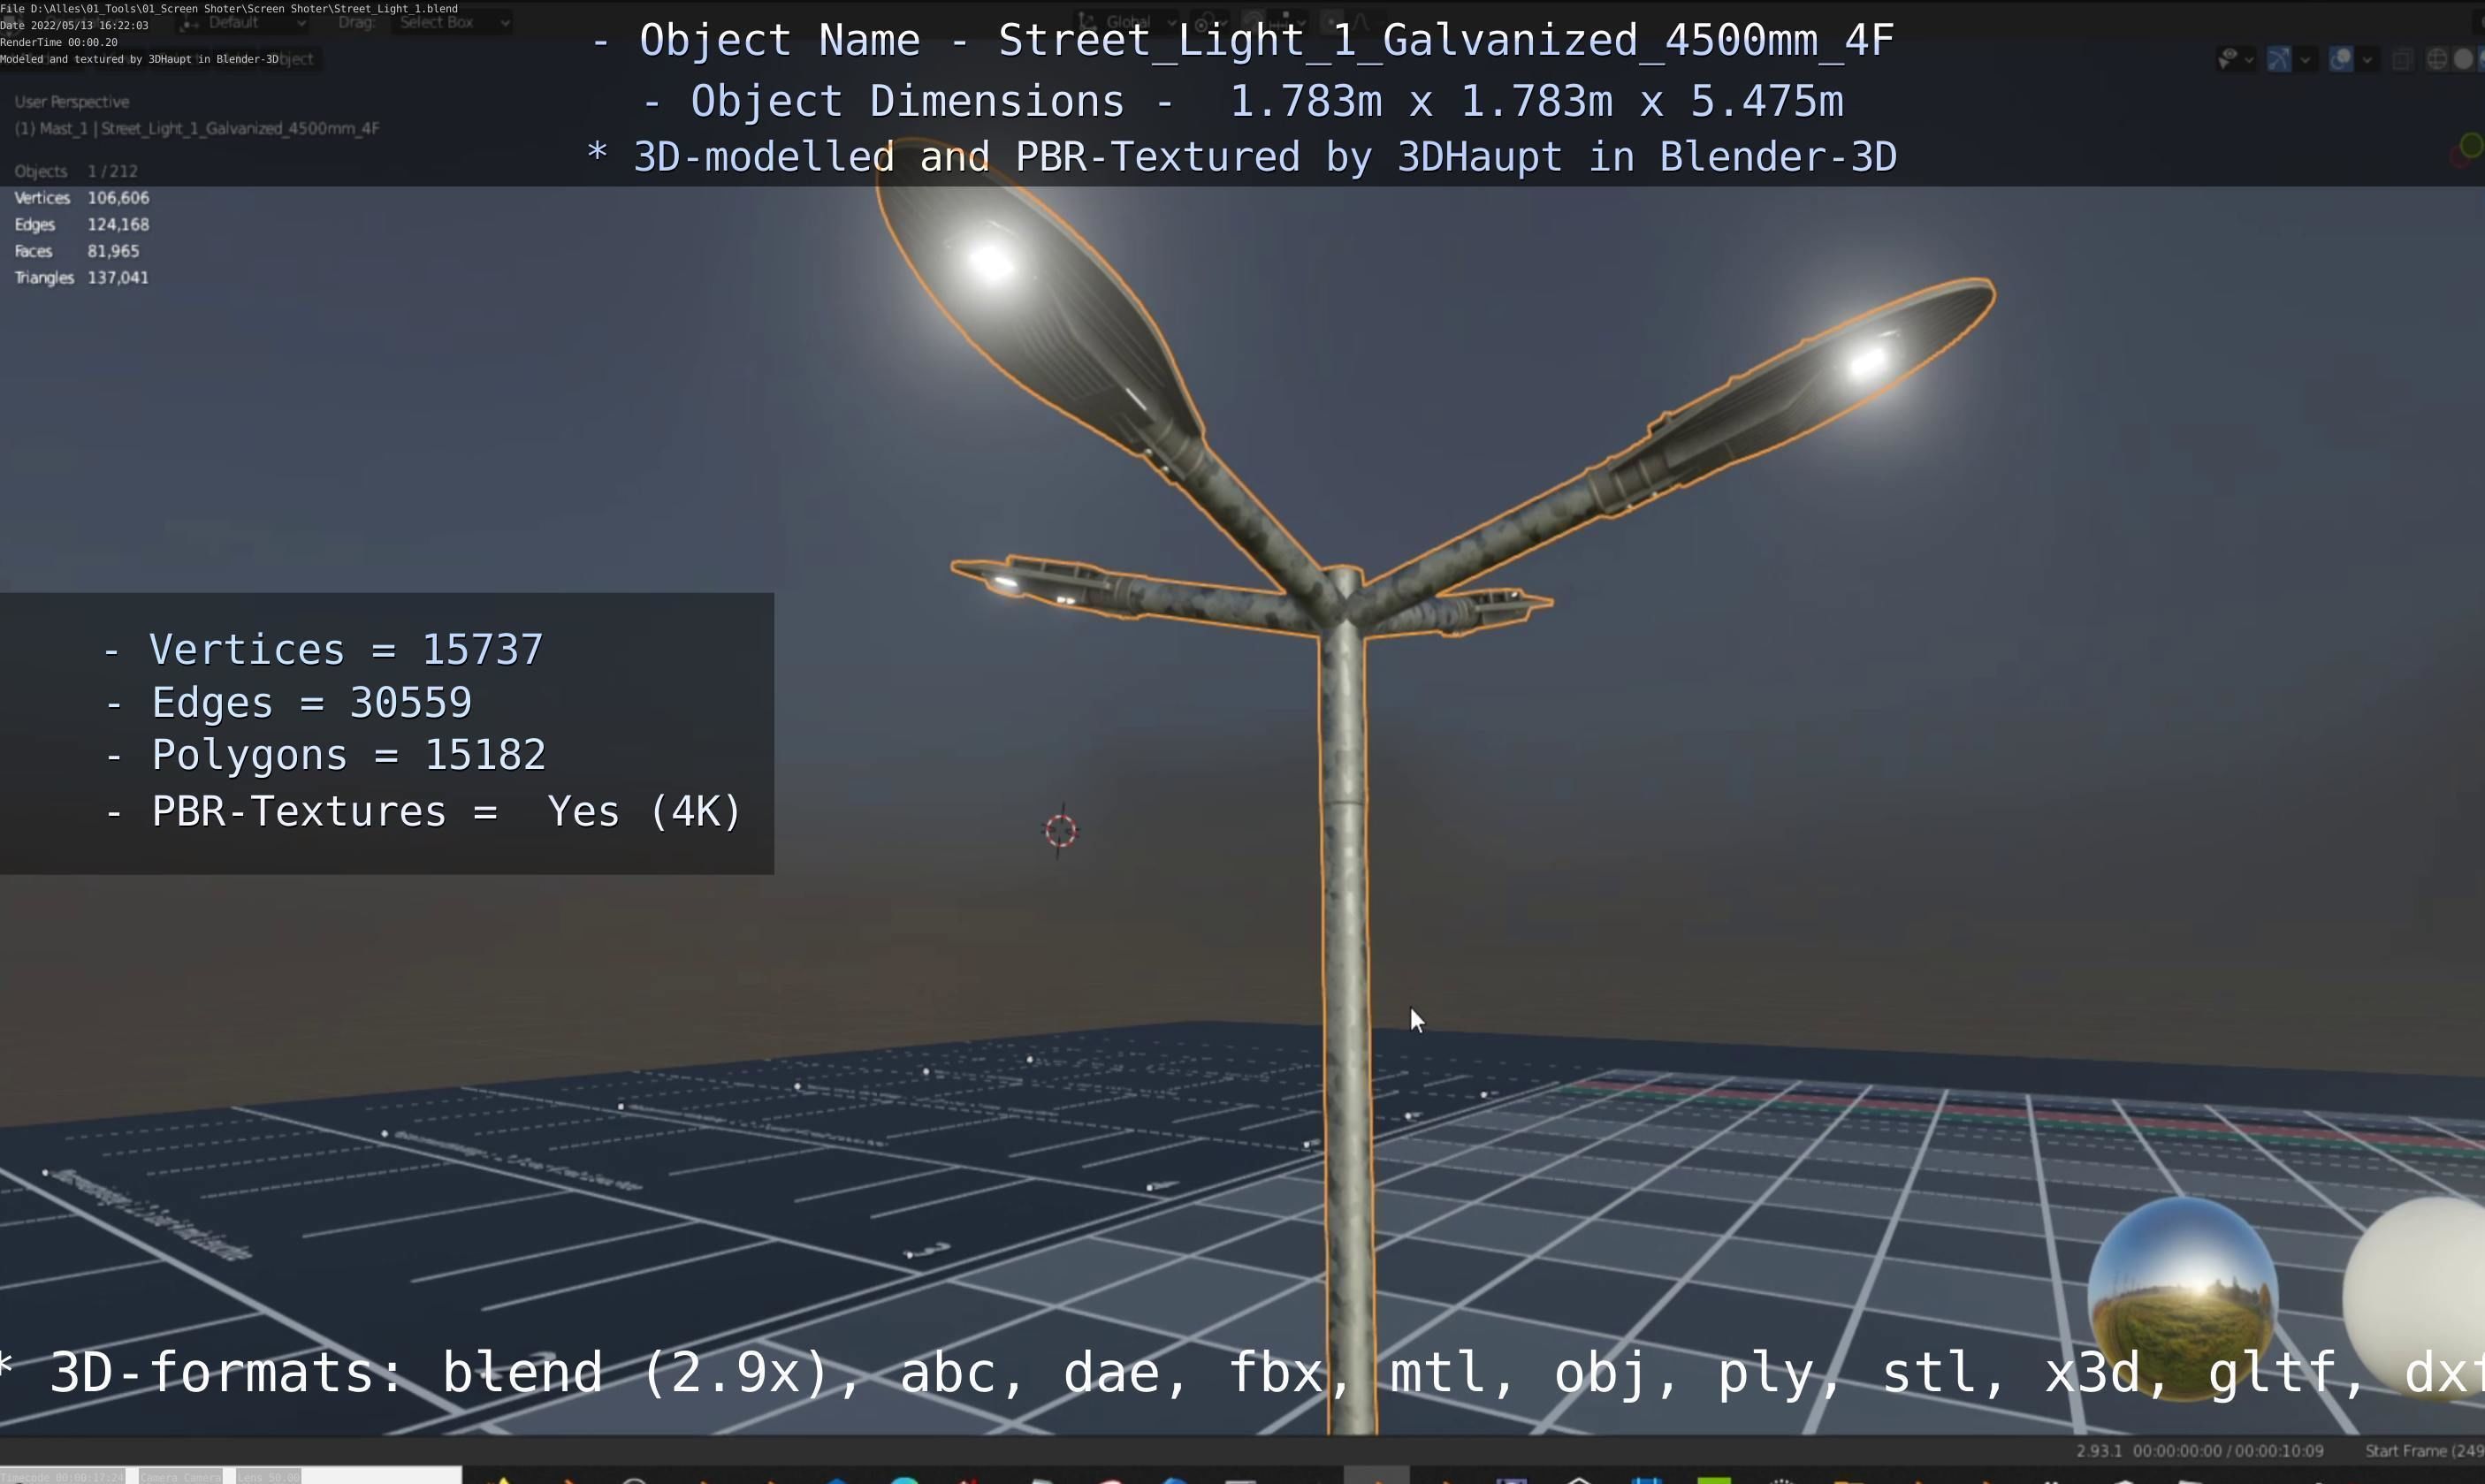This screenshot has height=1484, width=2485.
Task: Click the 'Start Frame' status bar entry
Action: tap(2424, 1451)
